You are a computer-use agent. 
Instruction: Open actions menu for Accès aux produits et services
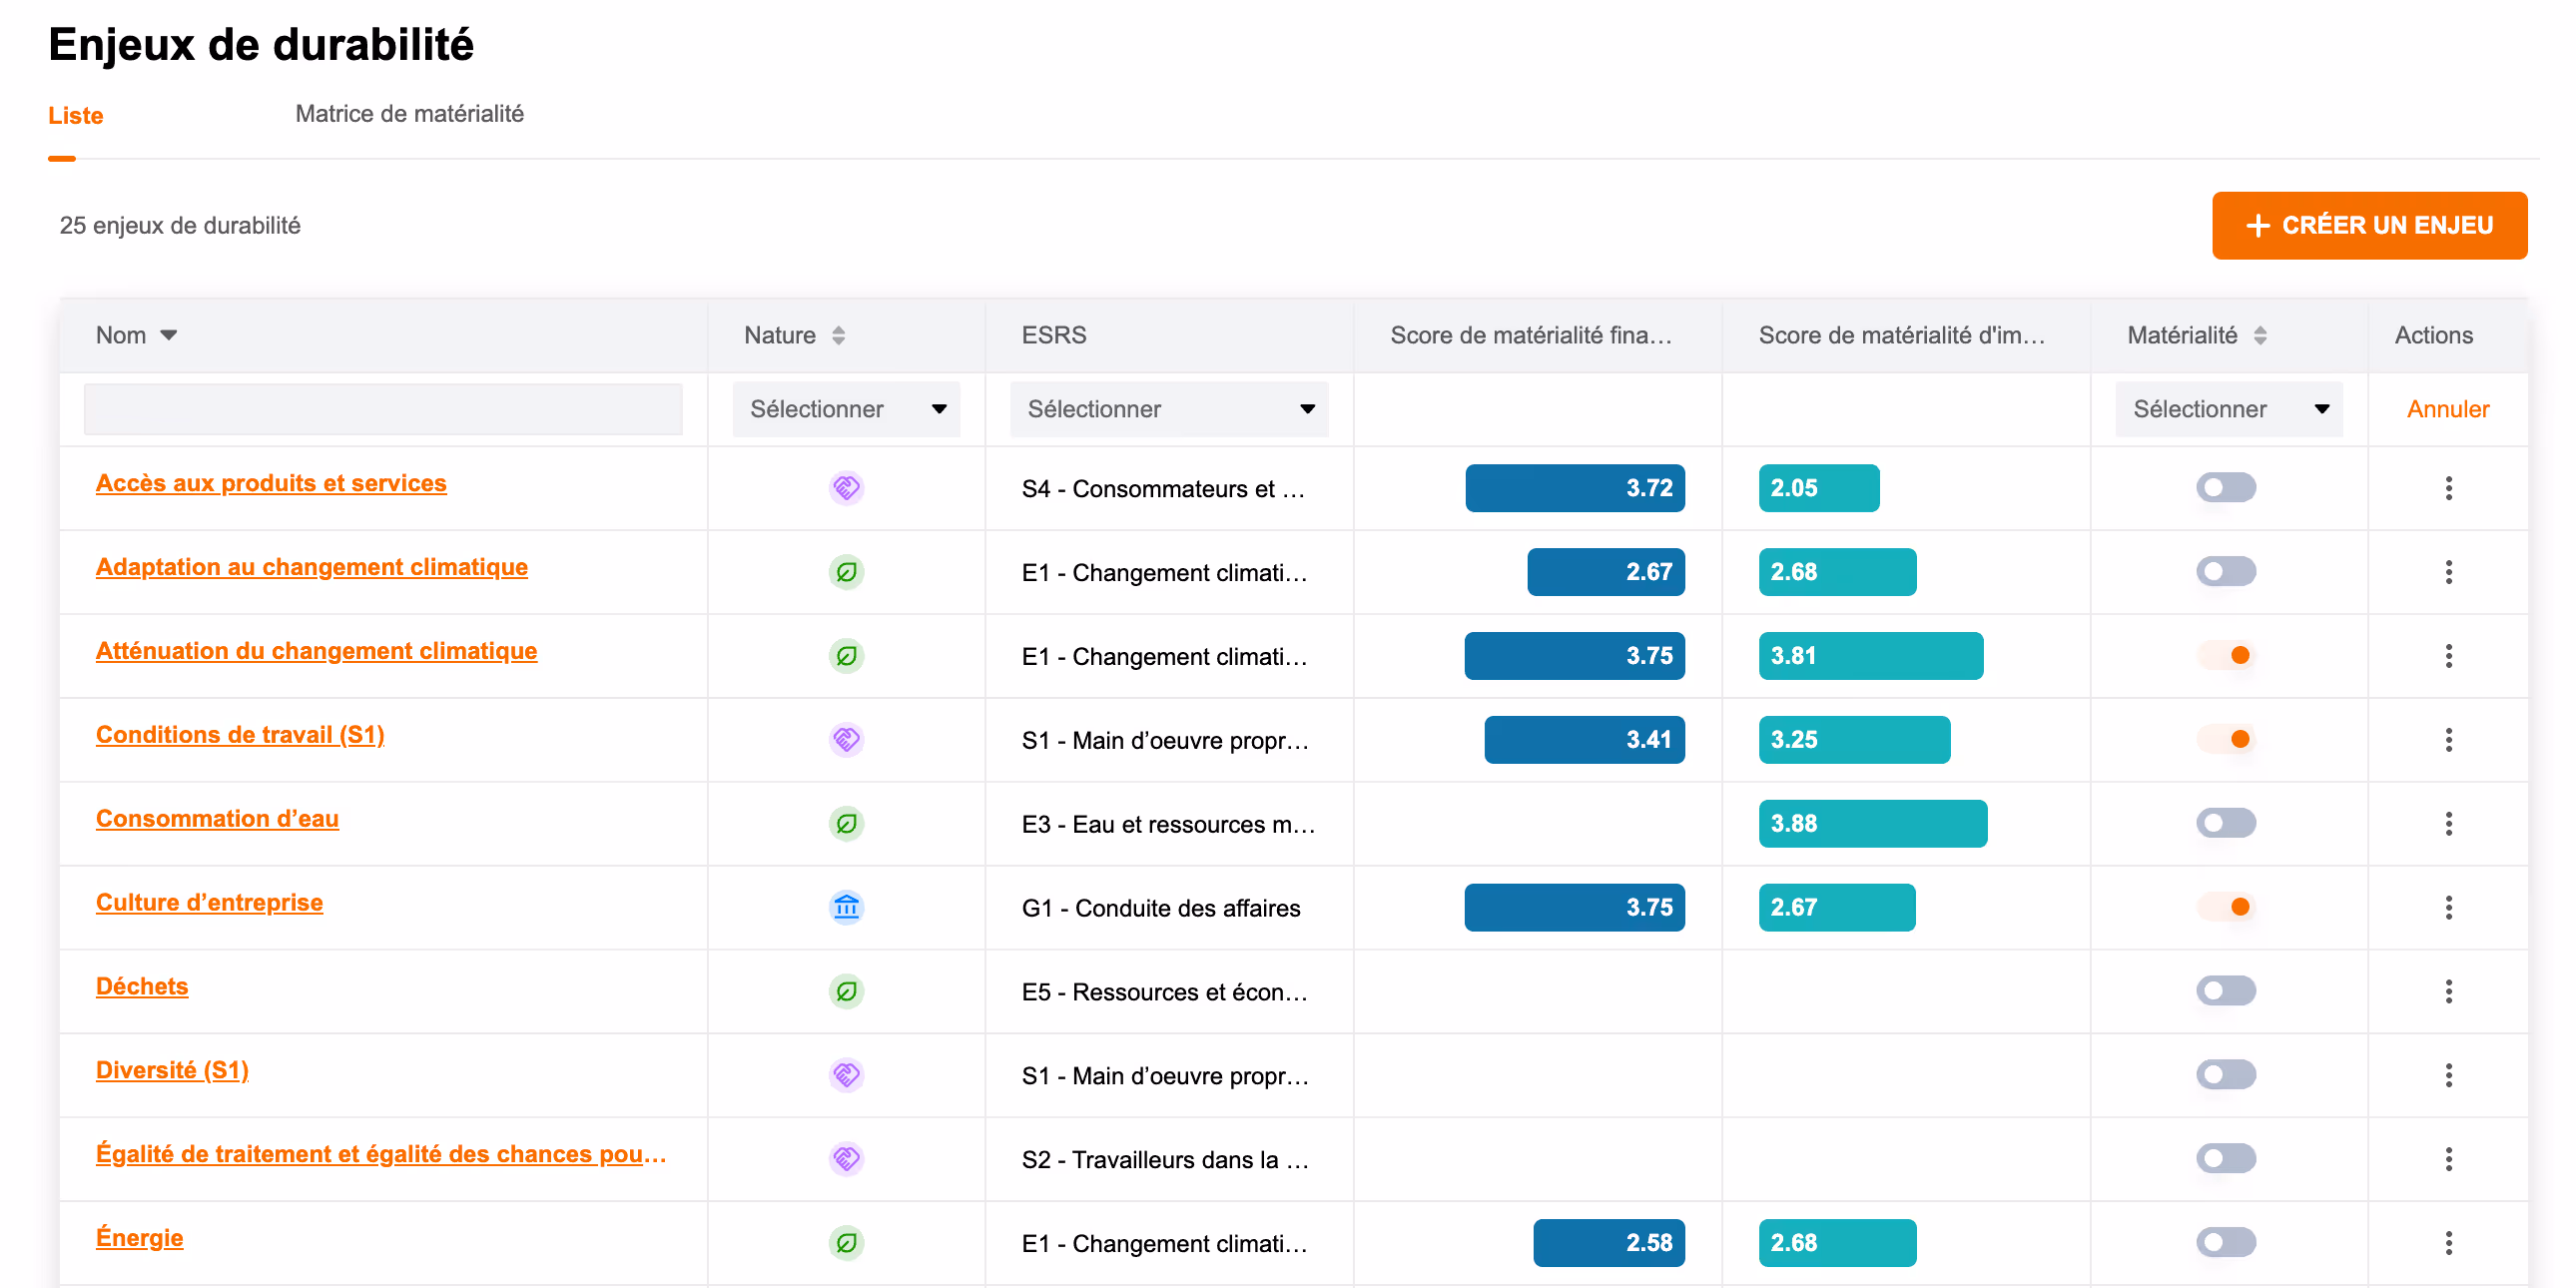2448,488
